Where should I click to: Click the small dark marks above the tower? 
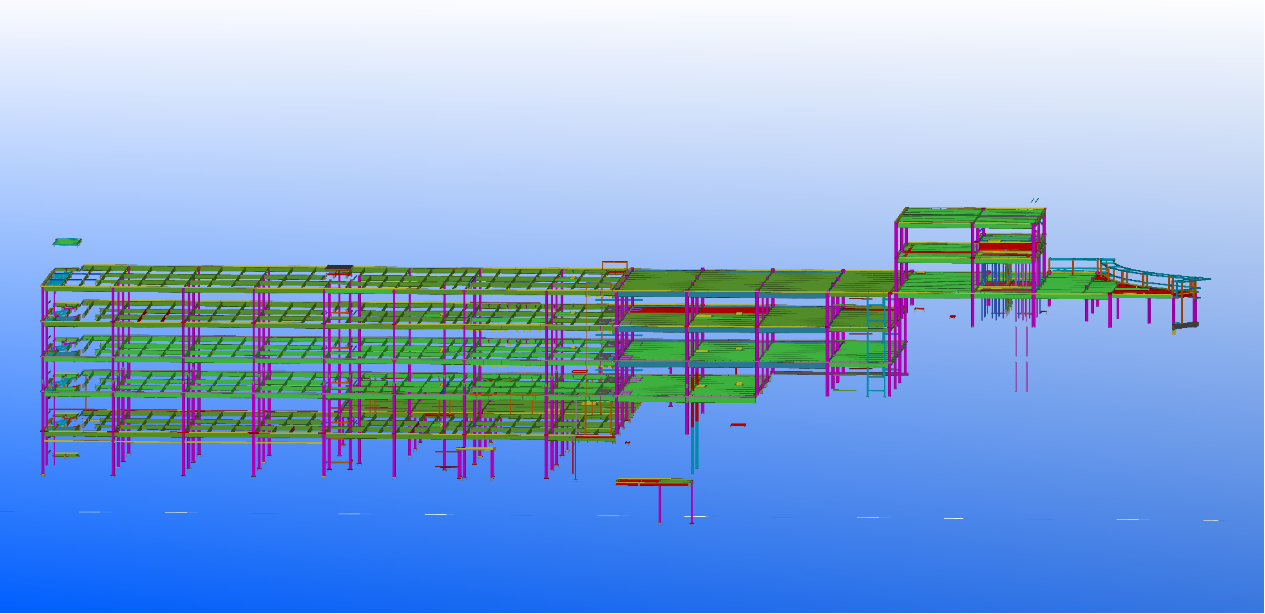[1034, 200]
